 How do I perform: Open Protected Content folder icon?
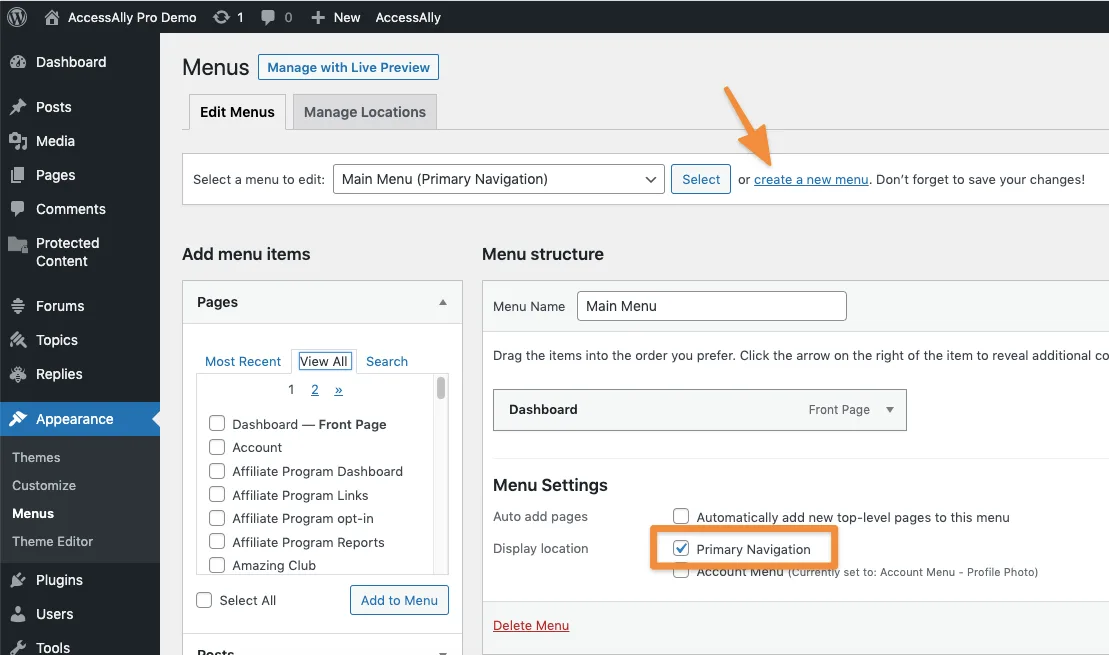point(18,244)
